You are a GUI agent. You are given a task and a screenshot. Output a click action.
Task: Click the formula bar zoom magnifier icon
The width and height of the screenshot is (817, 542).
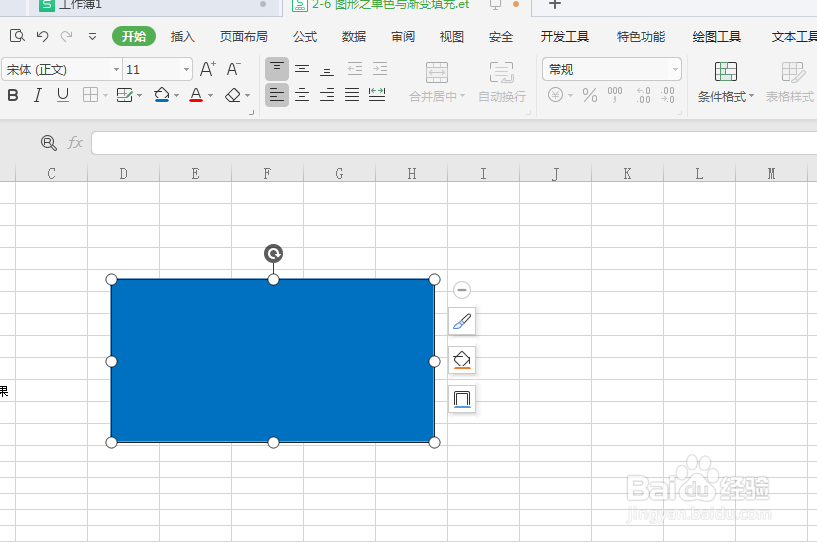coord(48,142)
